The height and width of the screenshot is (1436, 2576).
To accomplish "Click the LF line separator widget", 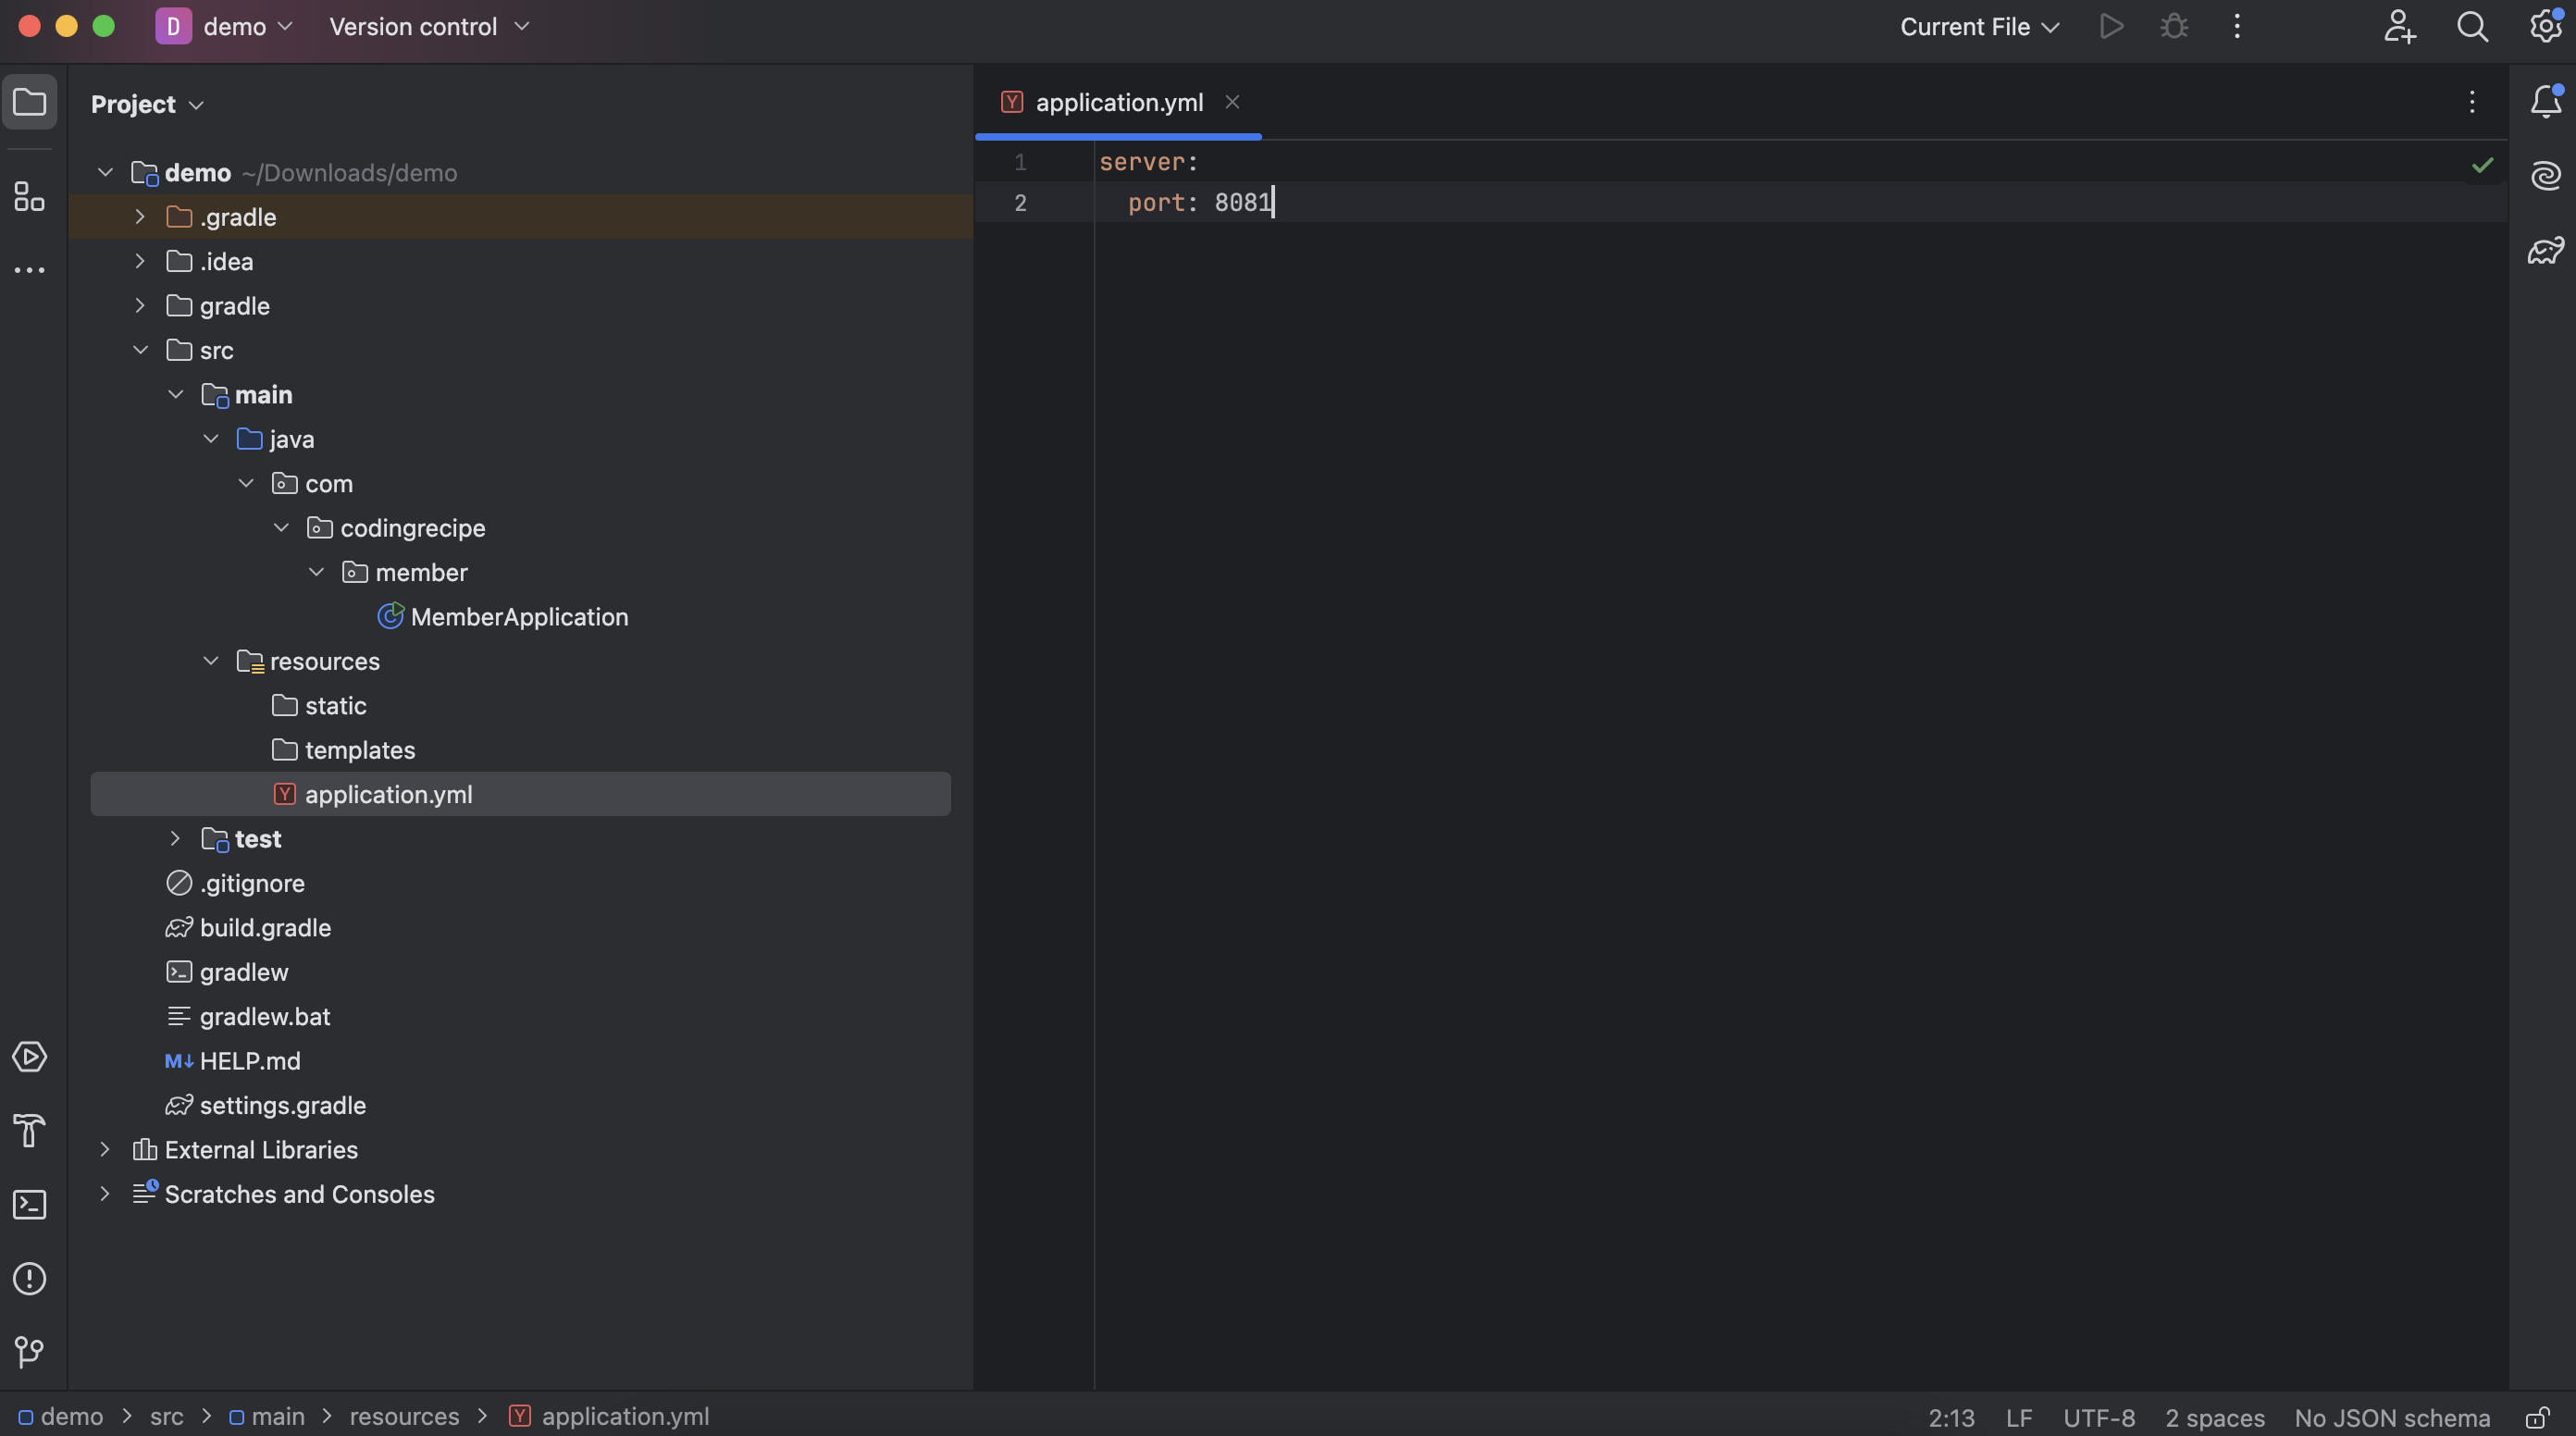I will click(2019, 1418).
